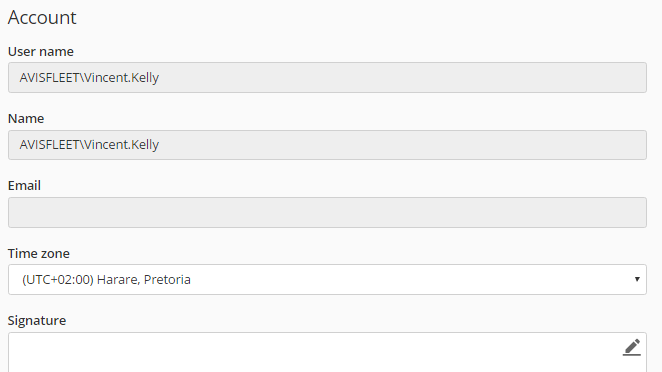Click the Name field label

(x=26, y=119)
